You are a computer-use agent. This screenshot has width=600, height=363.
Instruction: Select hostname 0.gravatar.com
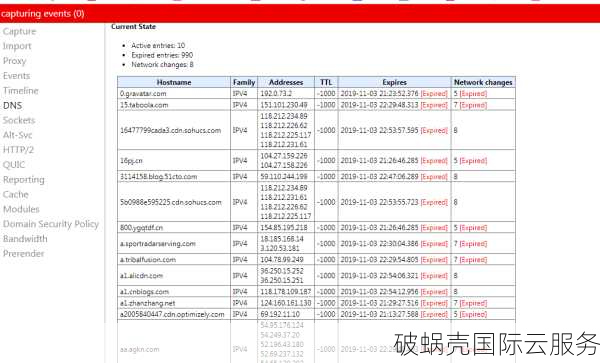[143, 94]
